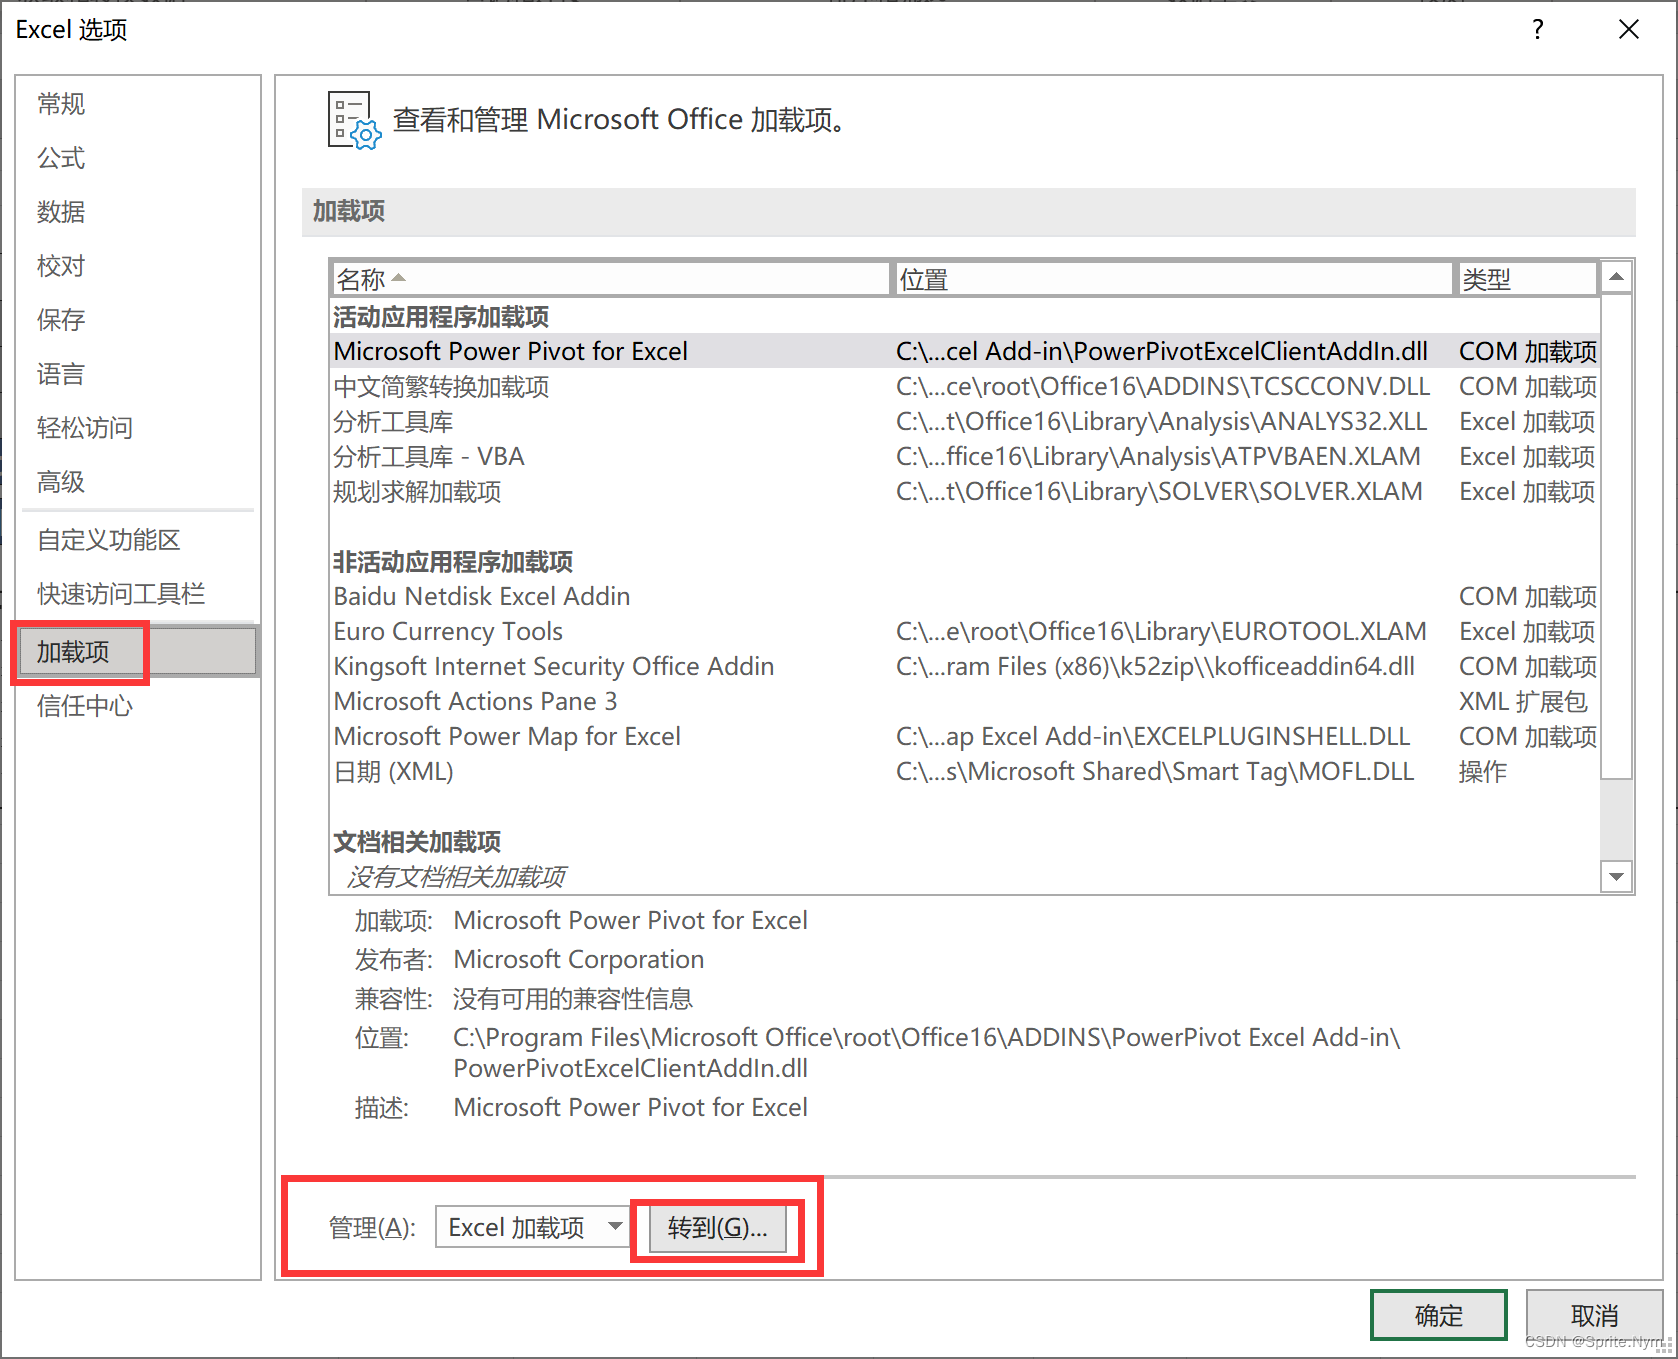Click the 类型 column header
This screenshot has width=1678, height=1359.
click(x=1527, y=279)
